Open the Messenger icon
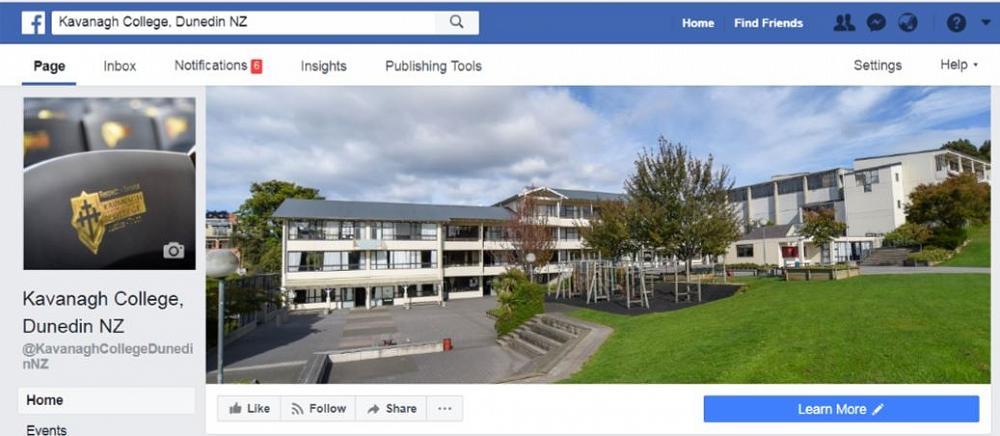The height and width of the screenshot is (436, 1000). point(876,23)
